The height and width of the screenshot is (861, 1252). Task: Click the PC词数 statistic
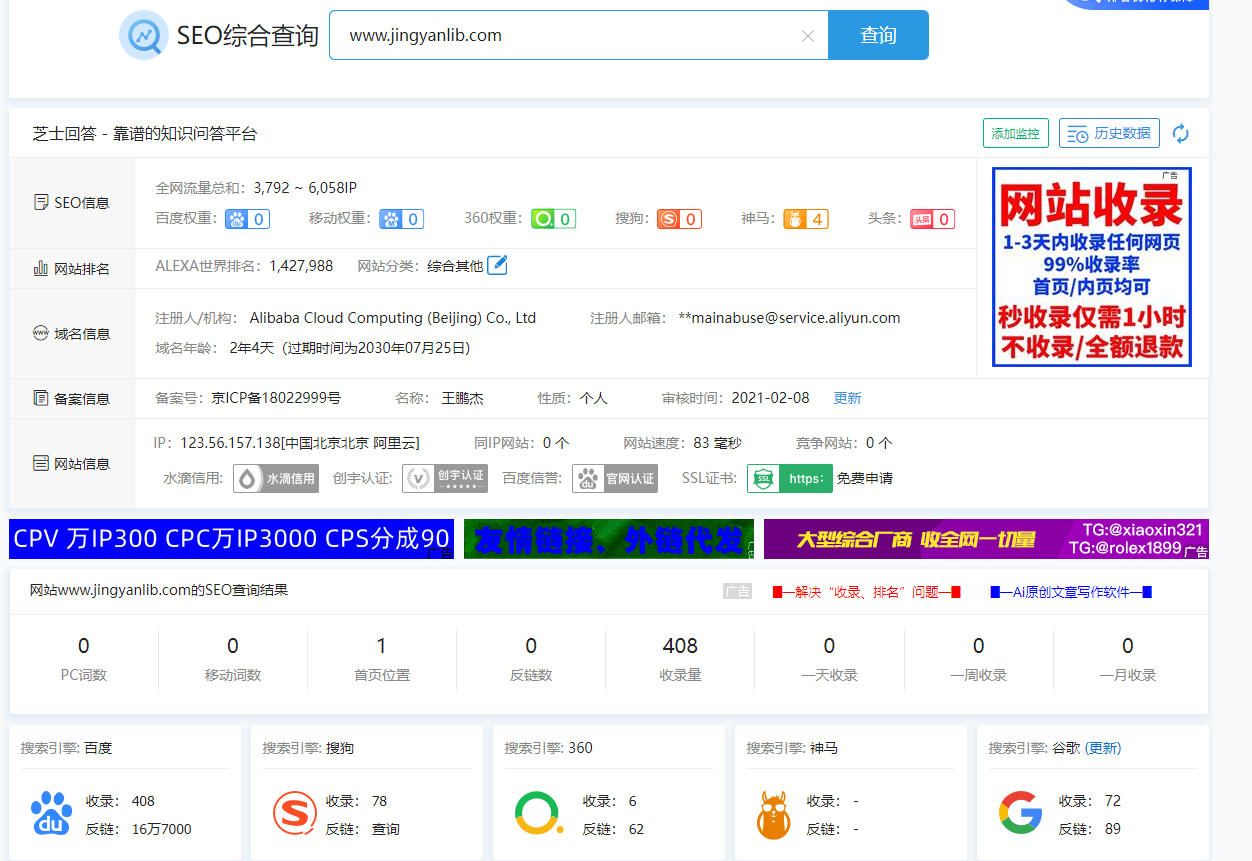click(84, 659)
